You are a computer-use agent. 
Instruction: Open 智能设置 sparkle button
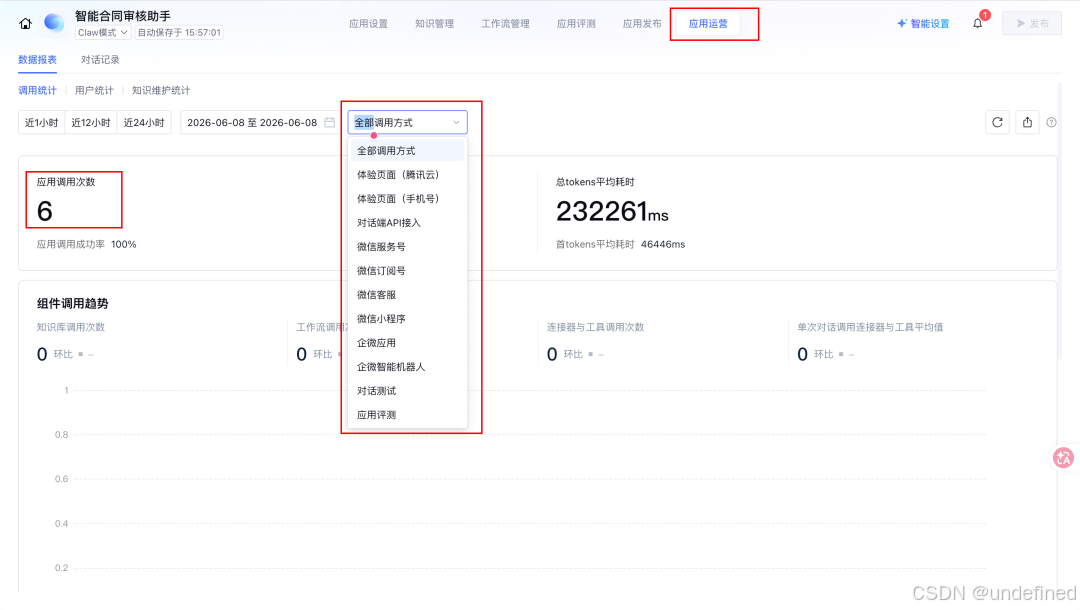click(923, 23)
